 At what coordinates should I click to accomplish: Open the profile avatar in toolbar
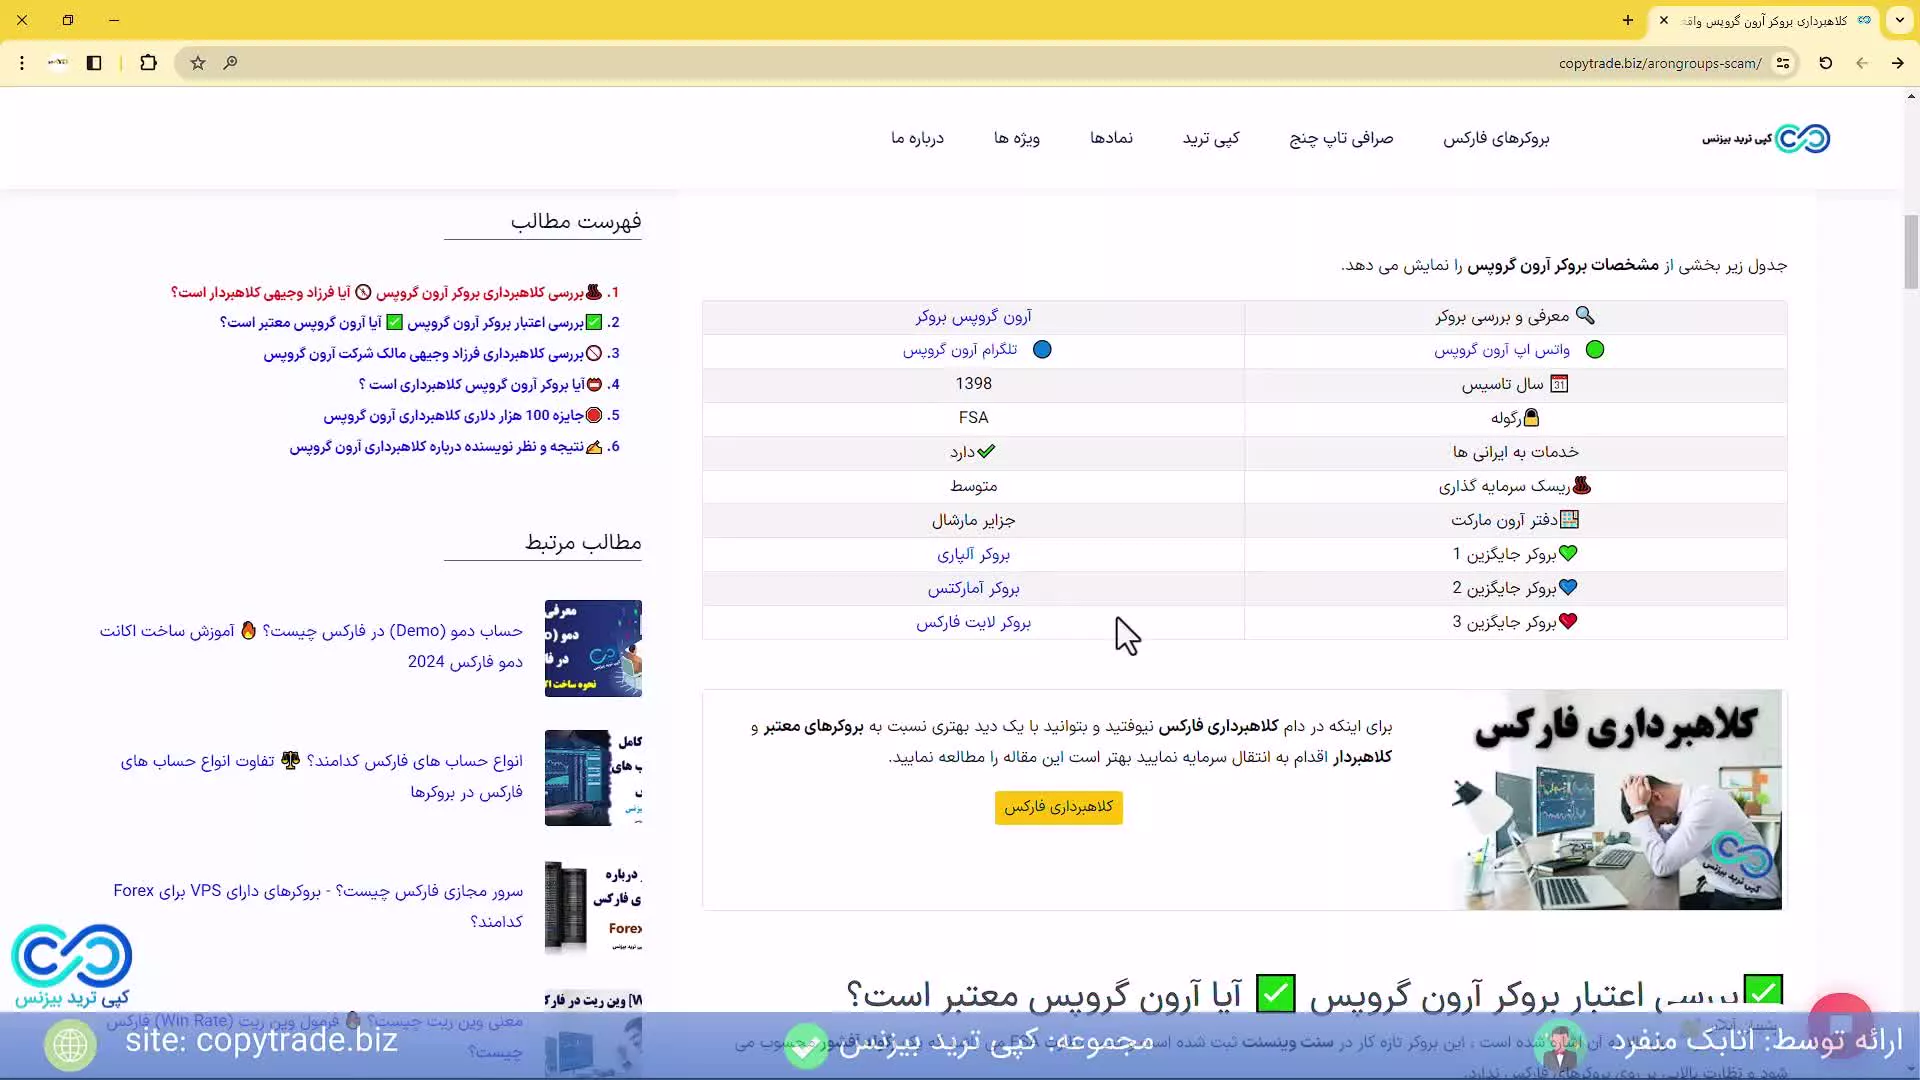[x=58, y=63]
